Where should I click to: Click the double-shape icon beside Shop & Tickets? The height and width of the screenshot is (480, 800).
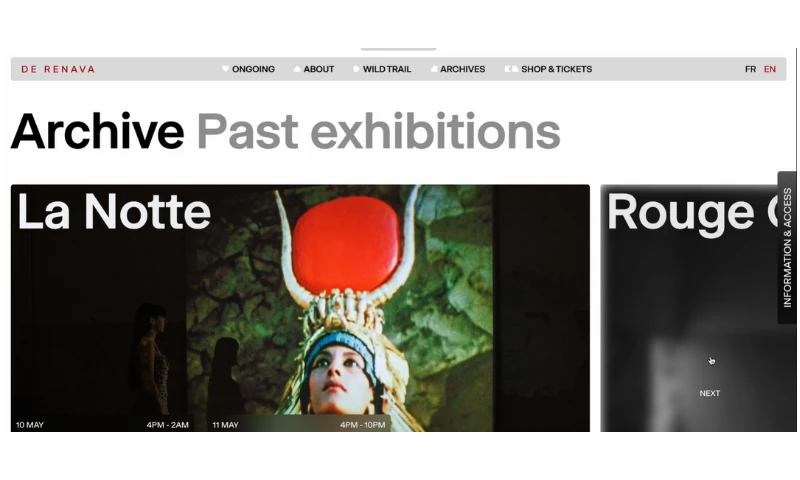click(511, 69)
